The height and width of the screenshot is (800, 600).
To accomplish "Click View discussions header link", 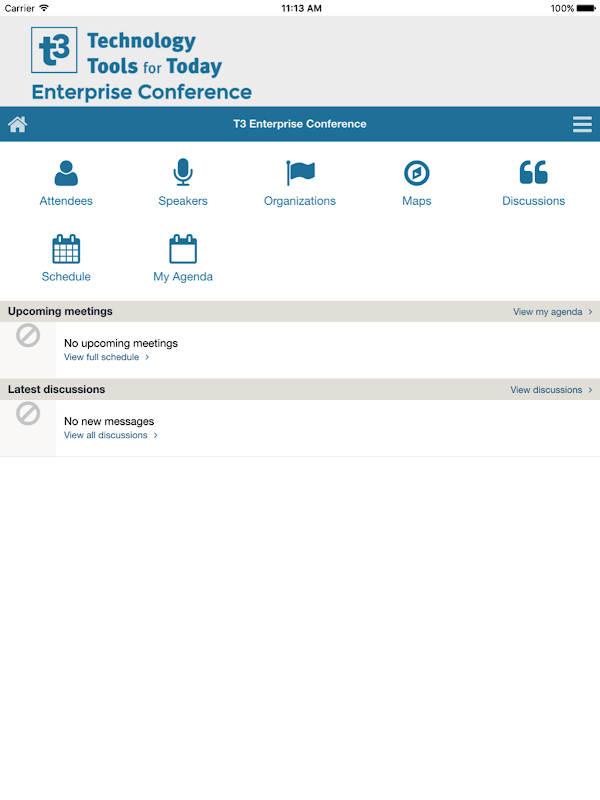I will point(546,390).
